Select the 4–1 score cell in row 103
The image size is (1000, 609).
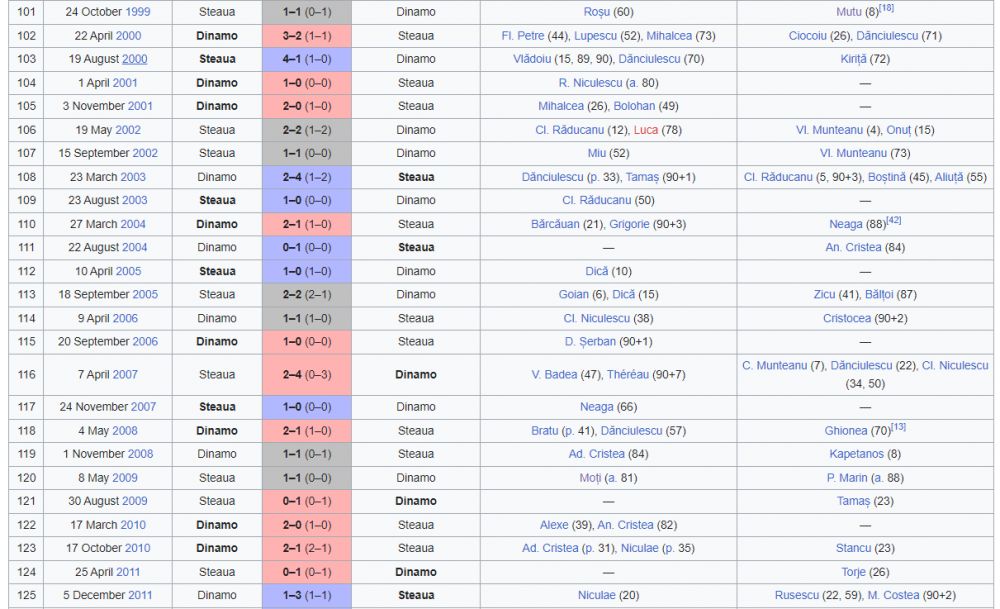click(307, 59)
